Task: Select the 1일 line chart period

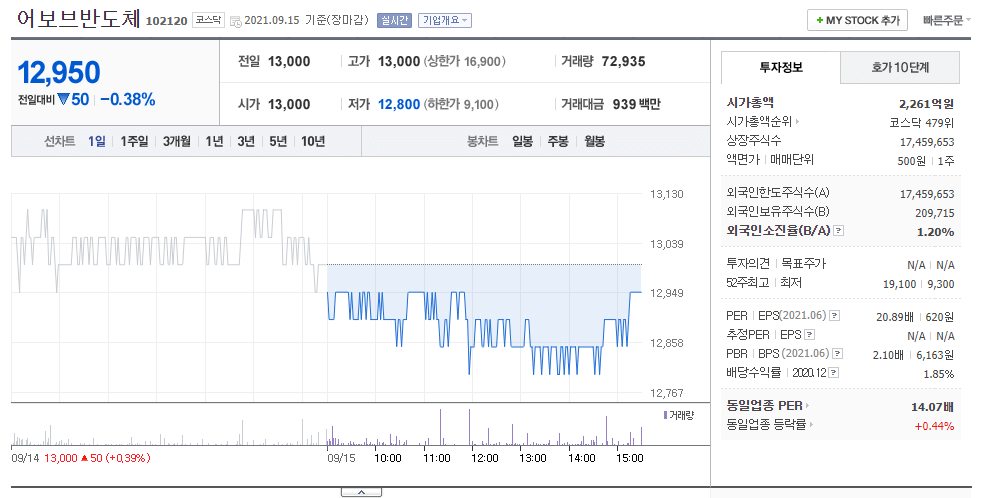Action: 97,141
